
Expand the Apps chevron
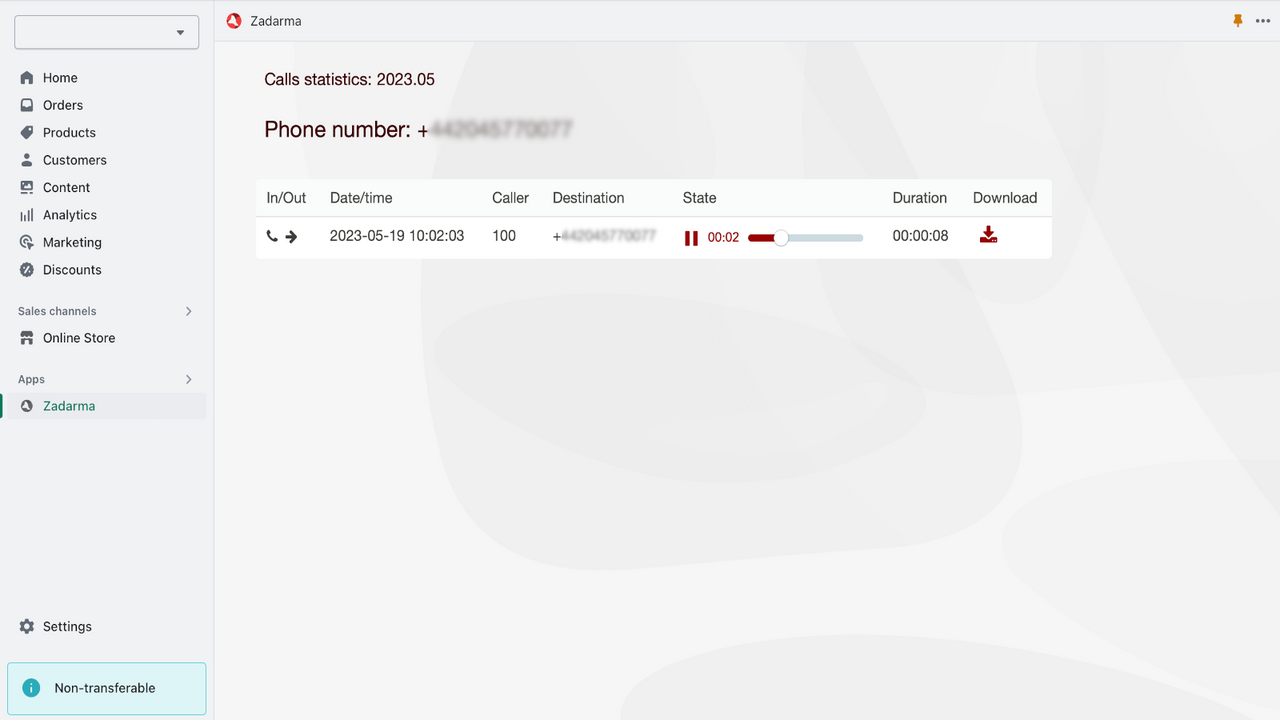click(x=189, y=379)
